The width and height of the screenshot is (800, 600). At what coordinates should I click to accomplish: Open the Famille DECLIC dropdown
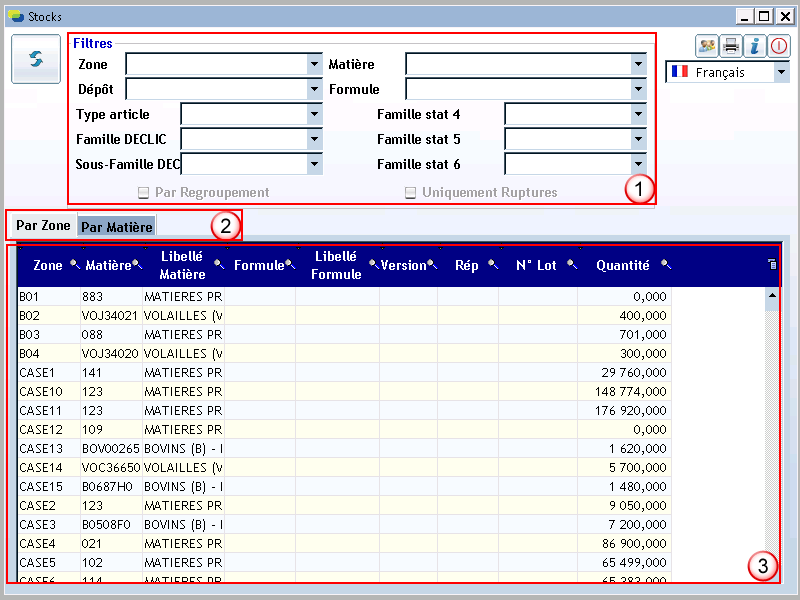(x=314, y=139)
